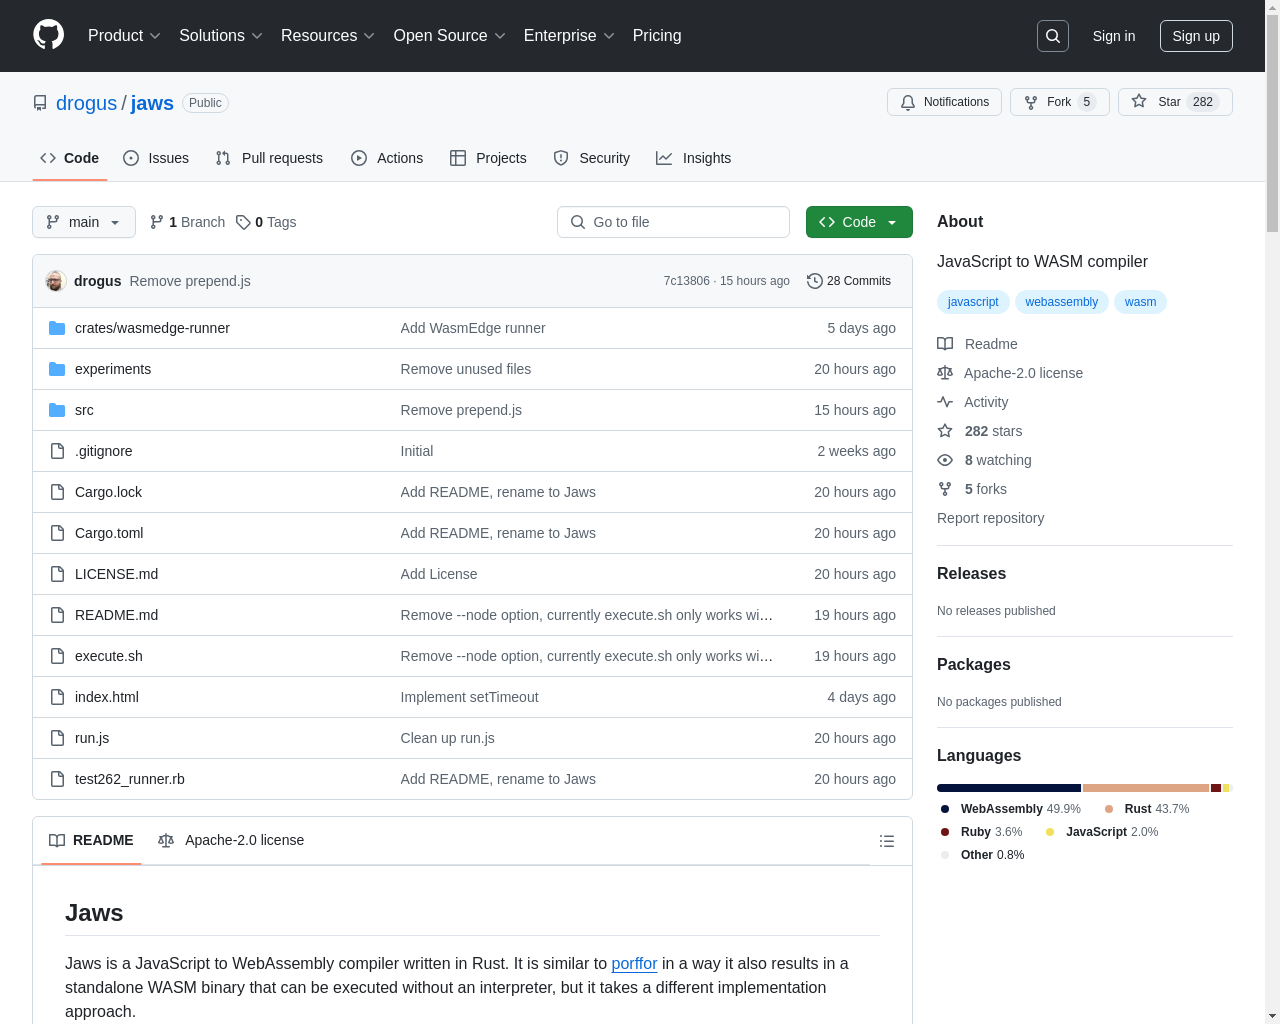1280x1024 pixels.
Task: Click the Ruby language color dot
Action: tap(945, 832)
